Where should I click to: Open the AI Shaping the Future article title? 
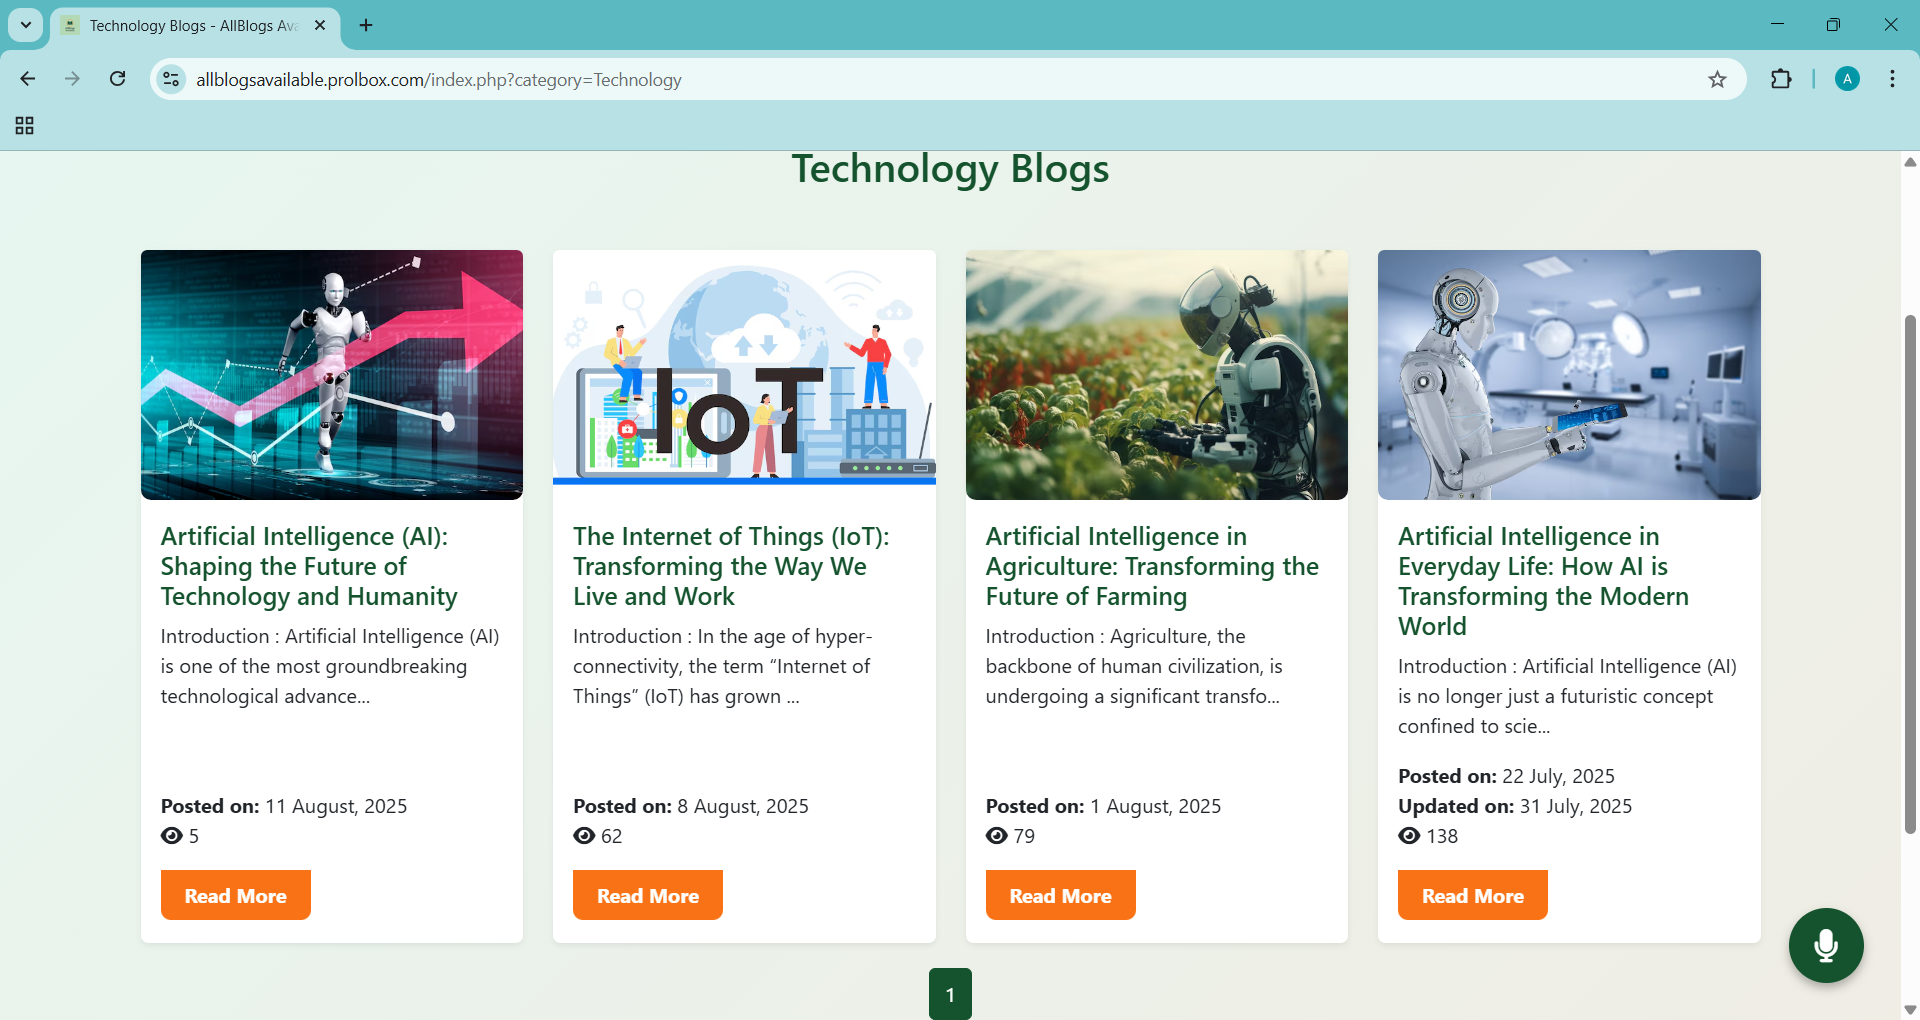[308, 566]
